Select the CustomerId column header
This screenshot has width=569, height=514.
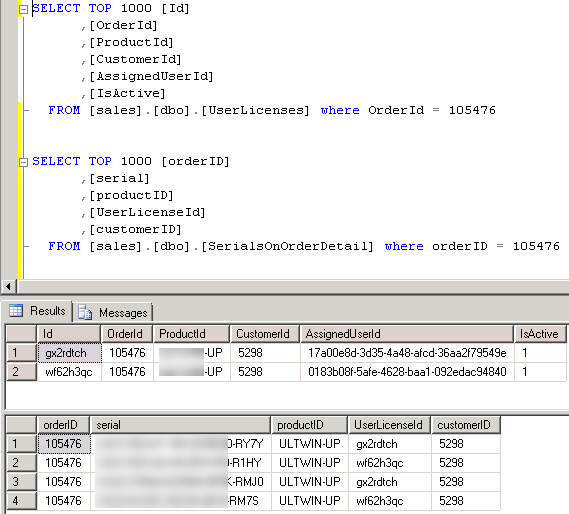coord(265,334)
